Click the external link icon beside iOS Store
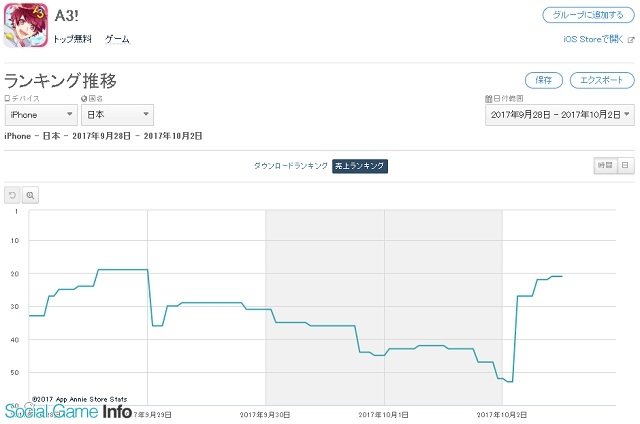 point(629,39)
